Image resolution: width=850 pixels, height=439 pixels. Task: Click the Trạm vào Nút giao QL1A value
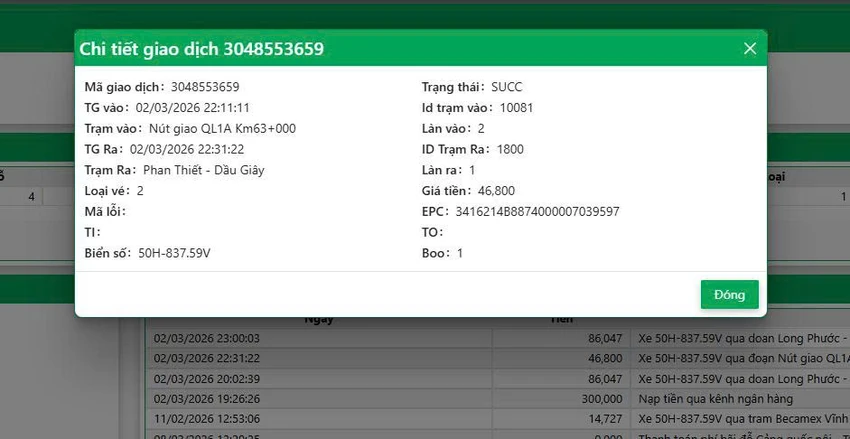click(222, 128)
